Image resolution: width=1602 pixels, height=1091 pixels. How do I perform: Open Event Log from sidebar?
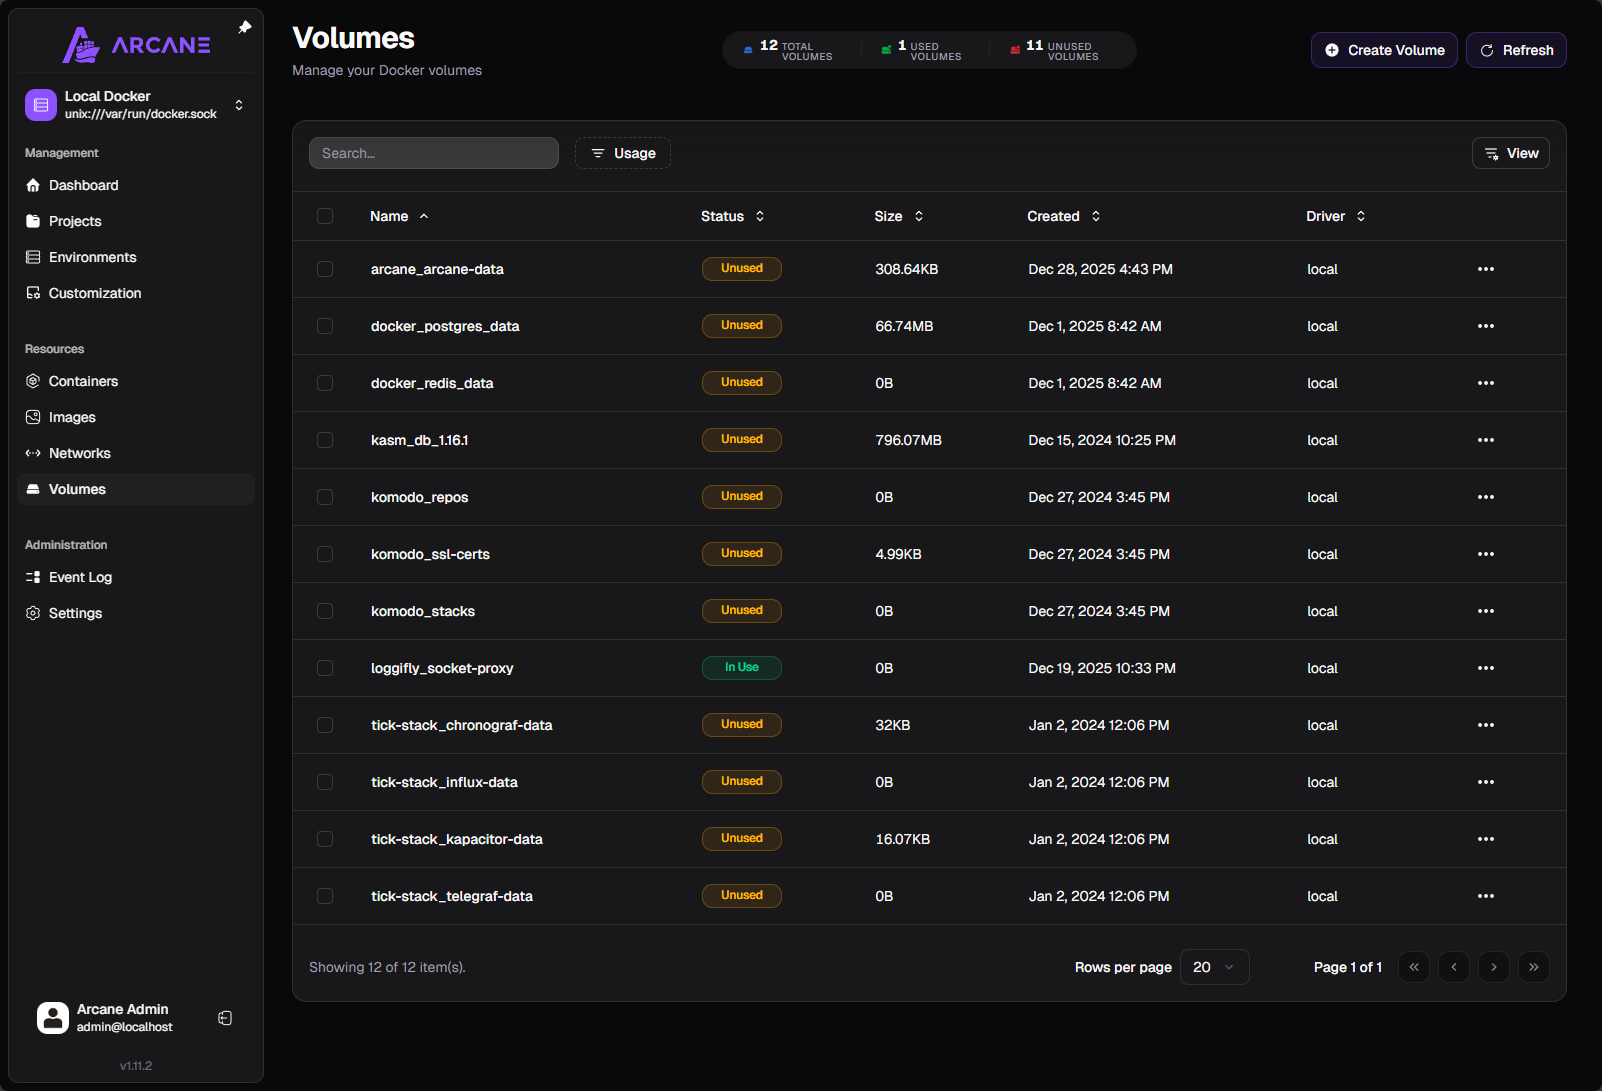(80, 577)
